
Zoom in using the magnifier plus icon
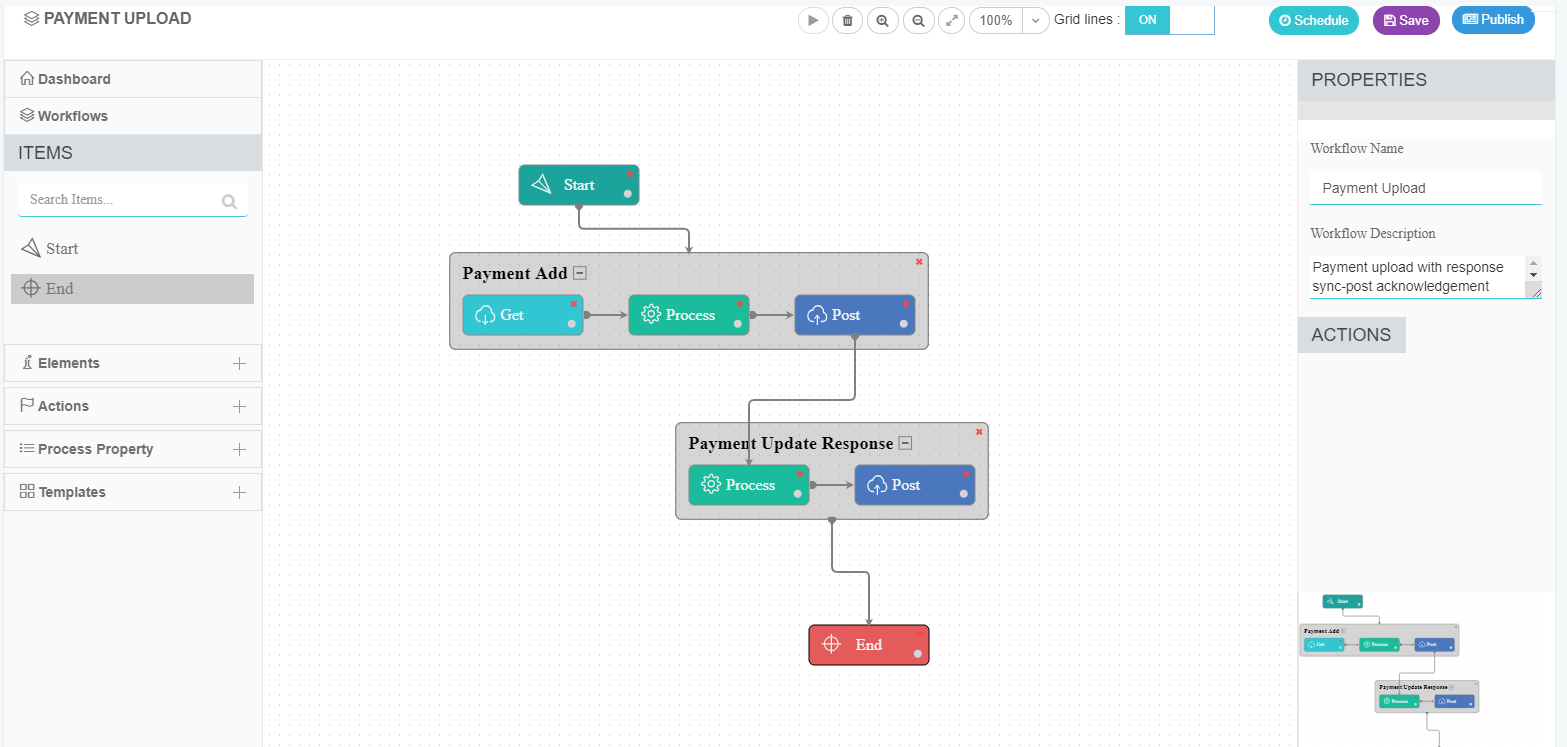[883, 20]
